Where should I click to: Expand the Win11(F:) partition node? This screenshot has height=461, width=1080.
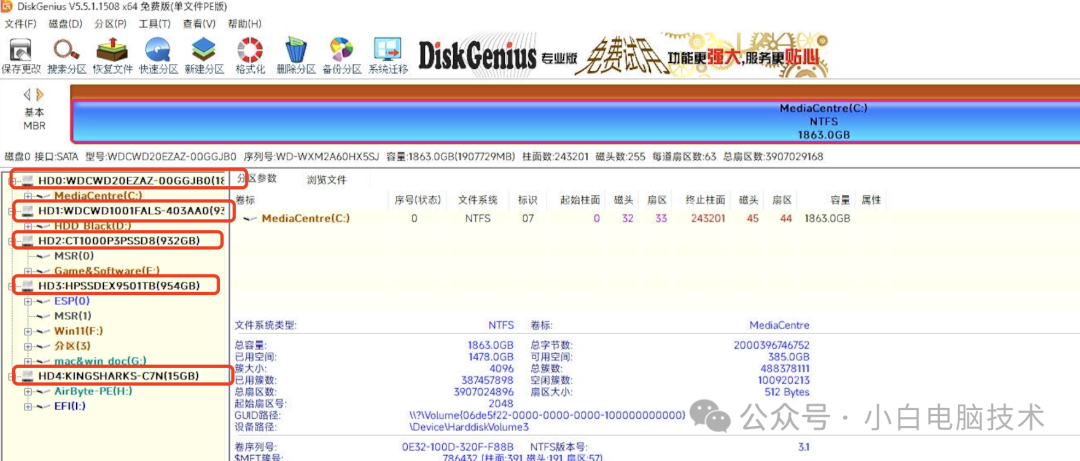click(27, 331)
